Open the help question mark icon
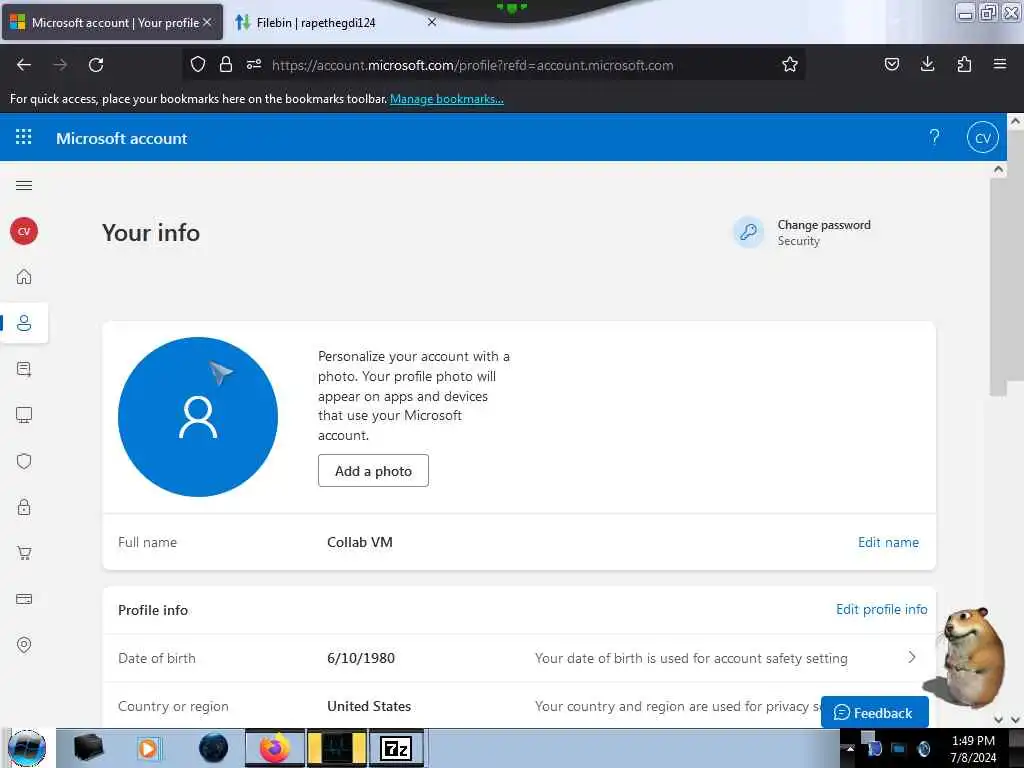1024x768 pixels. coord(935,137)
